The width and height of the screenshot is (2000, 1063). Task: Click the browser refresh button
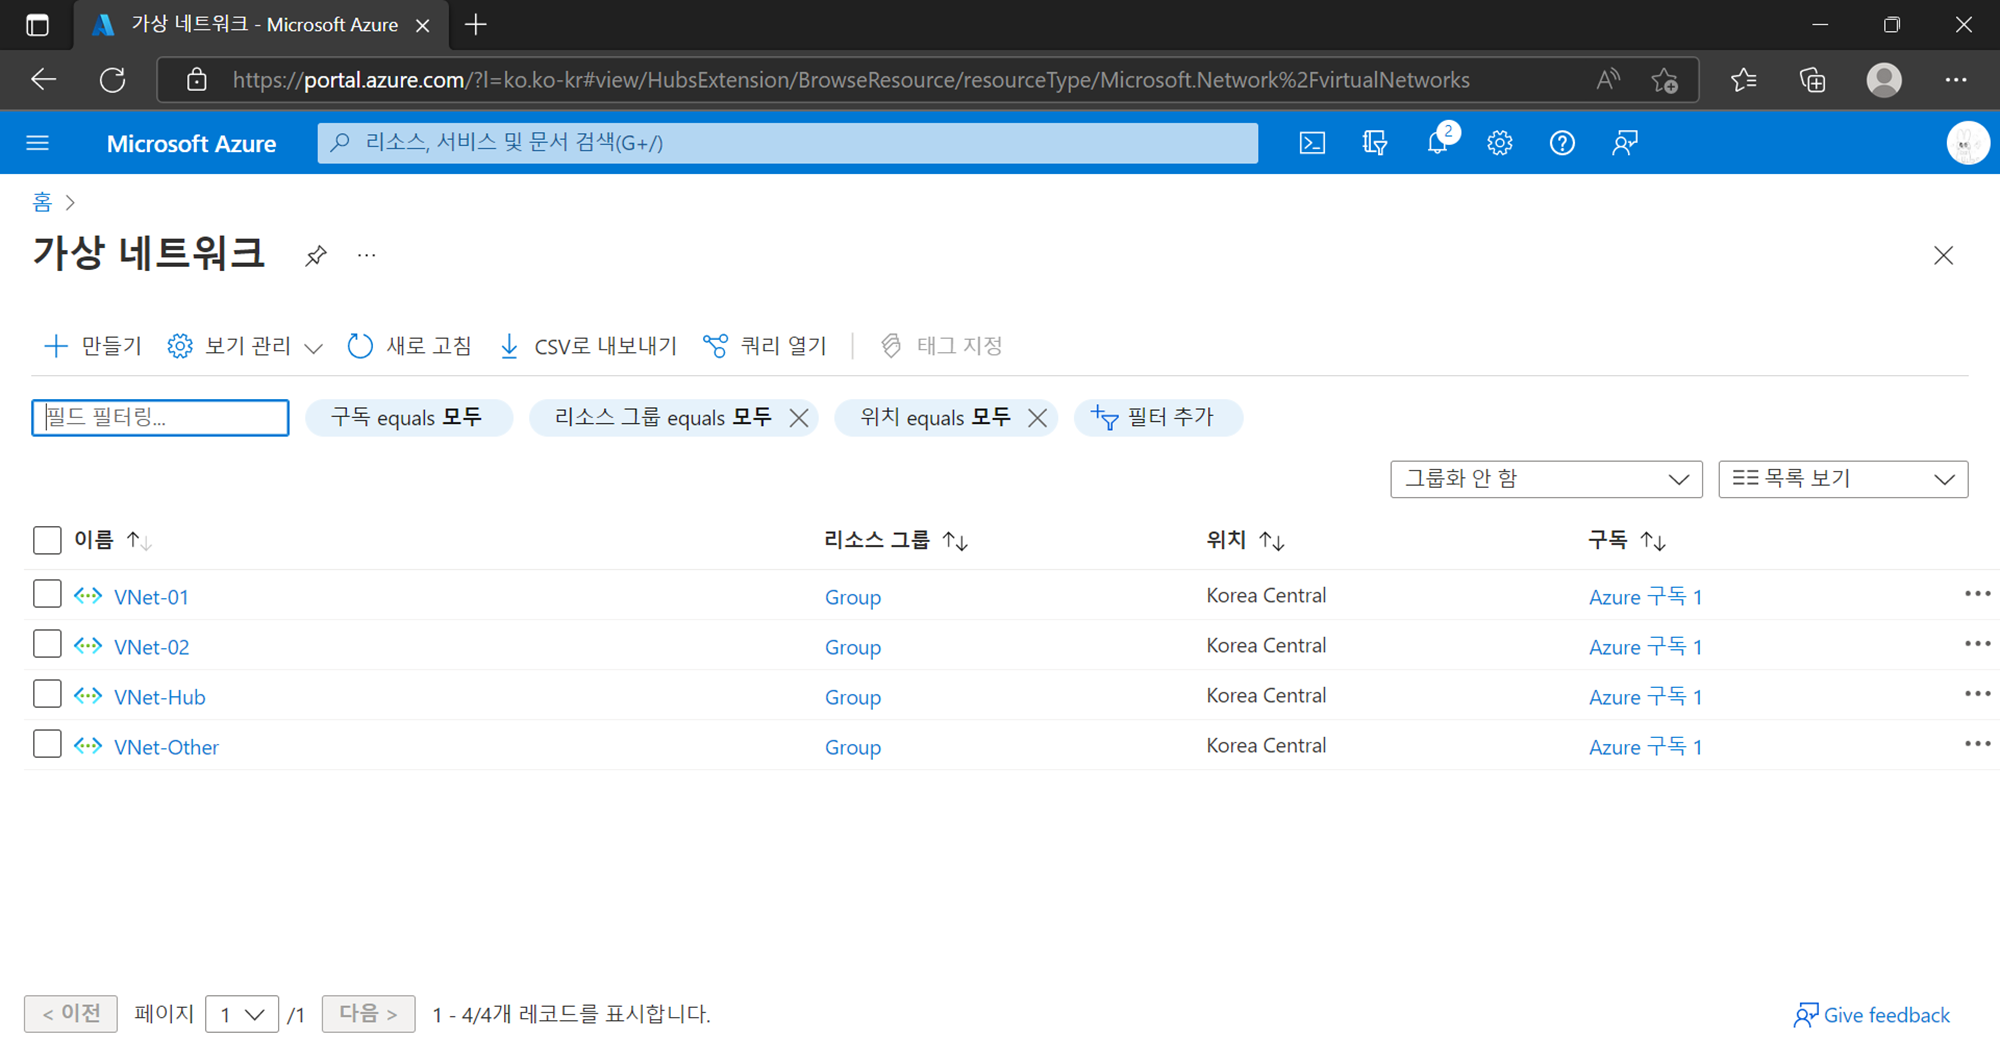click(x=112, y=80)
